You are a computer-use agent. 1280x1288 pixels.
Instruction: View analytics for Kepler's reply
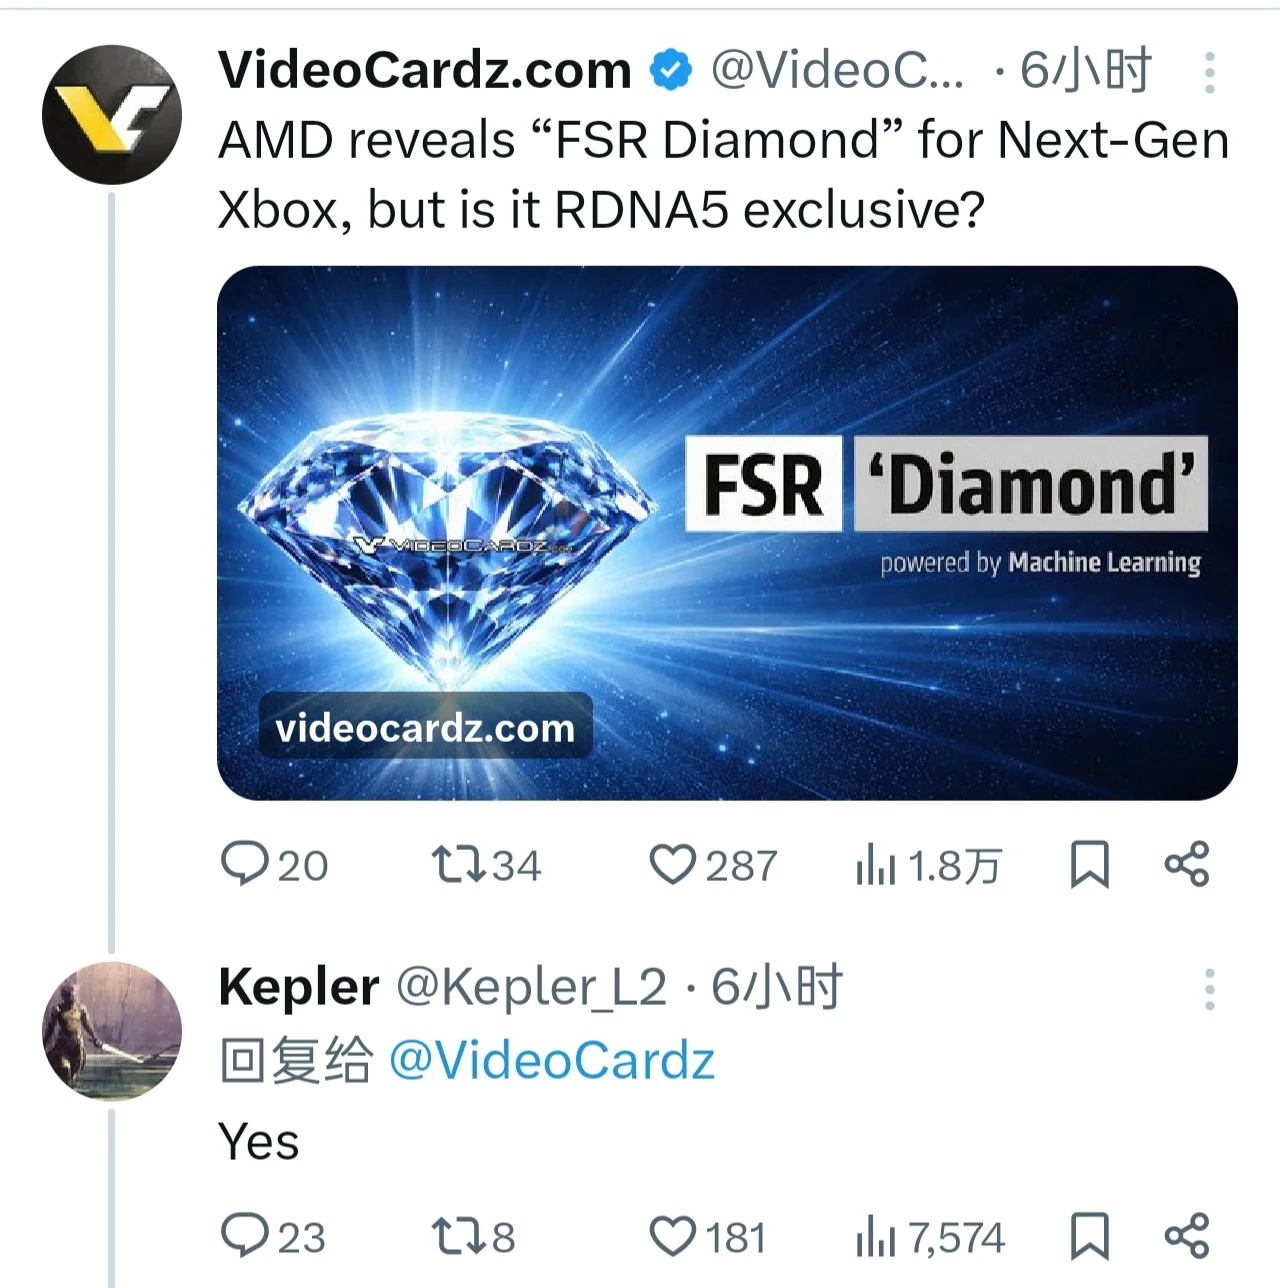click(x=876, y=1238)
